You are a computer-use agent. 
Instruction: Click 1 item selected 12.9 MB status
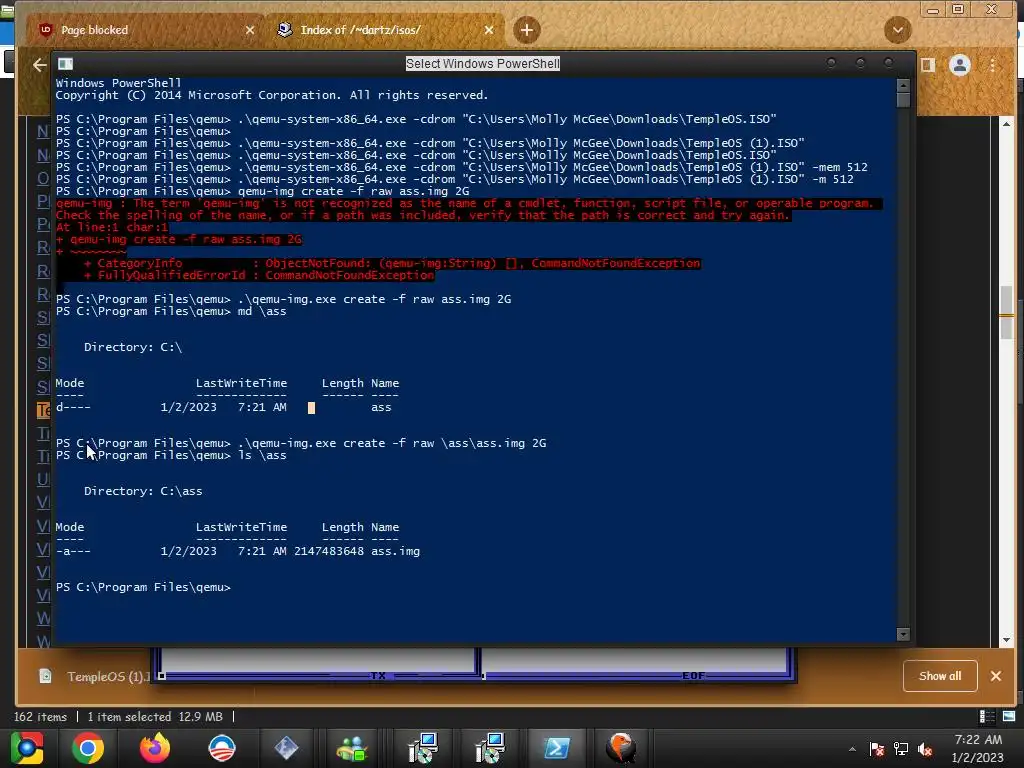click(155, 716)
